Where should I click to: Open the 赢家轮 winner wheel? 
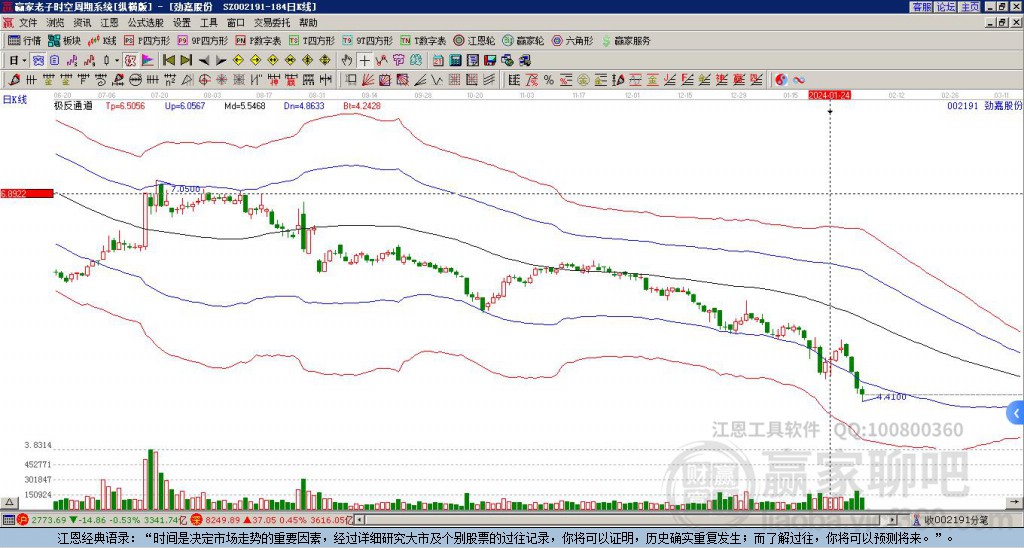pos(522,40)
